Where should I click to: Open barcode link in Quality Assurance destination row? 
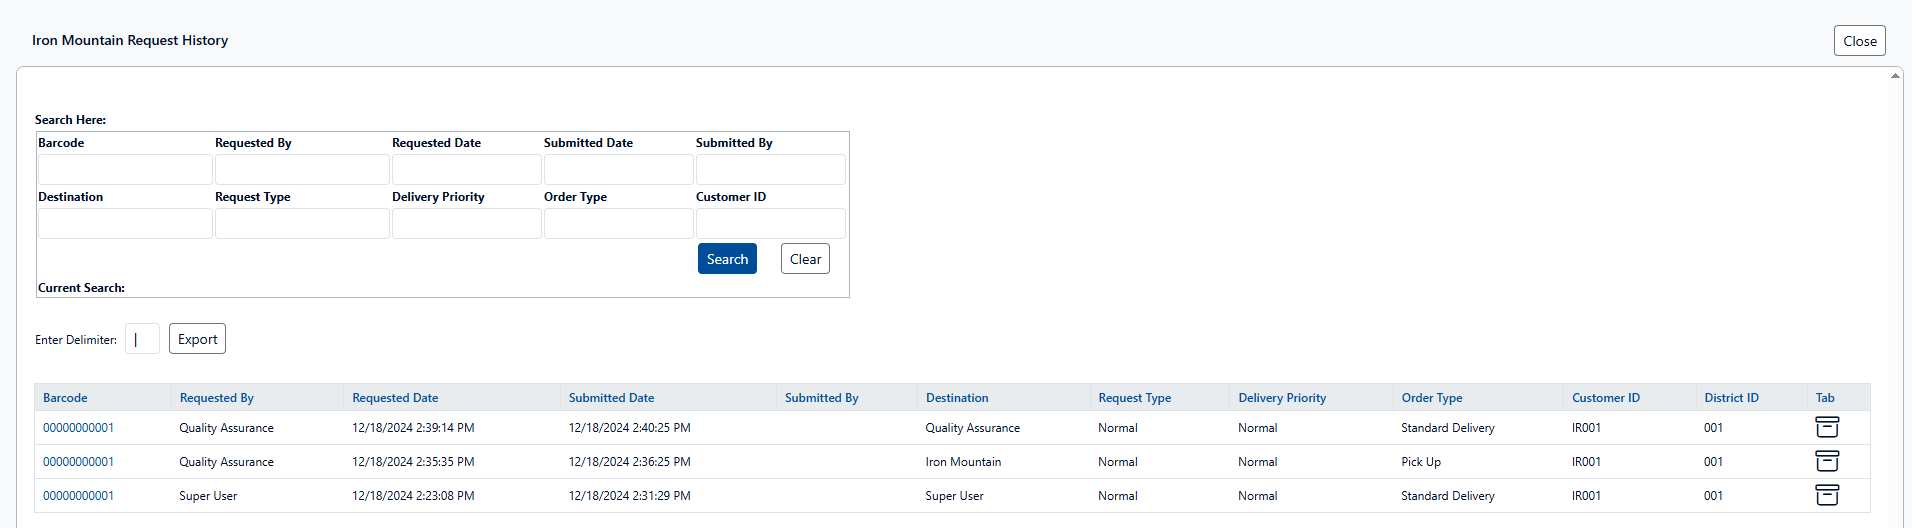click(x=78, y=428)
